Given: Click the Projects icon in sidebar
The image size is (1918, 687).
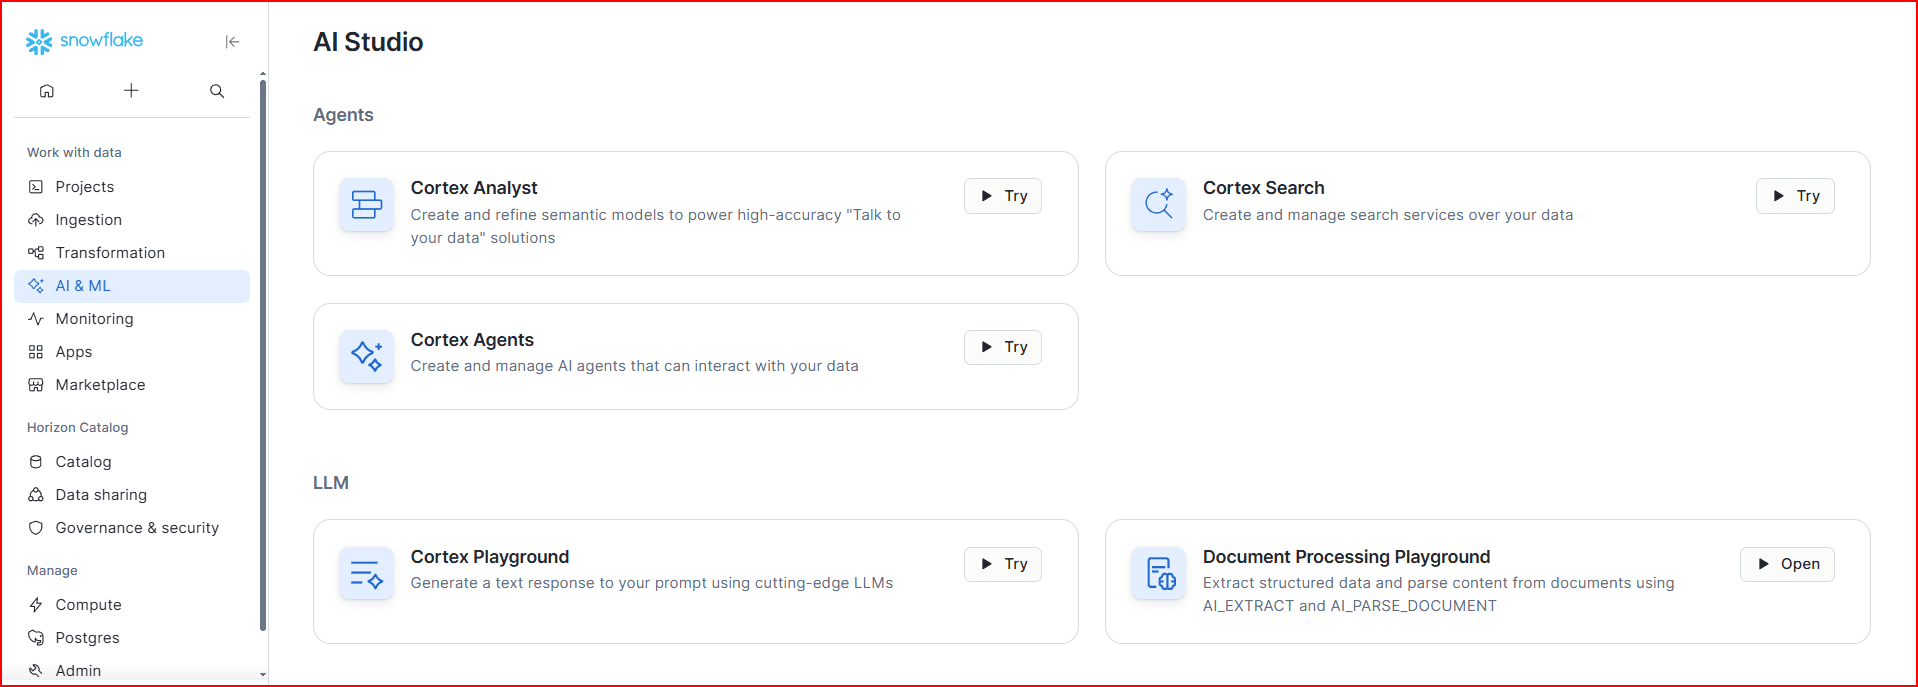Looking at the screenshot, I should point(36,187).
